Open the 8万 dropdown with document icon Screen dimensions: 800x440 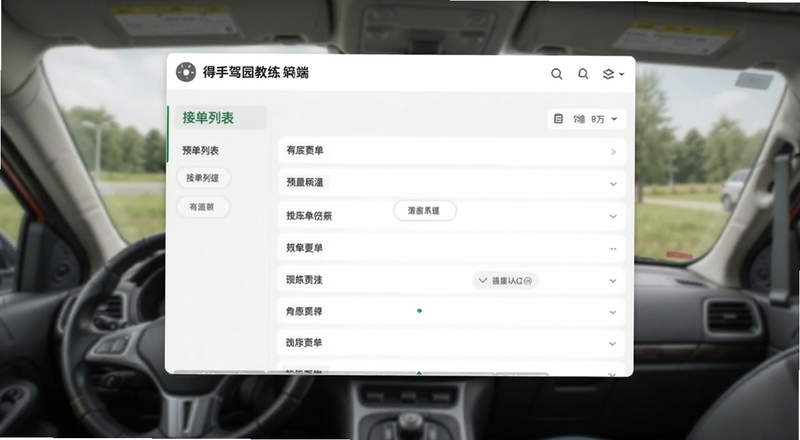point(586,119)
